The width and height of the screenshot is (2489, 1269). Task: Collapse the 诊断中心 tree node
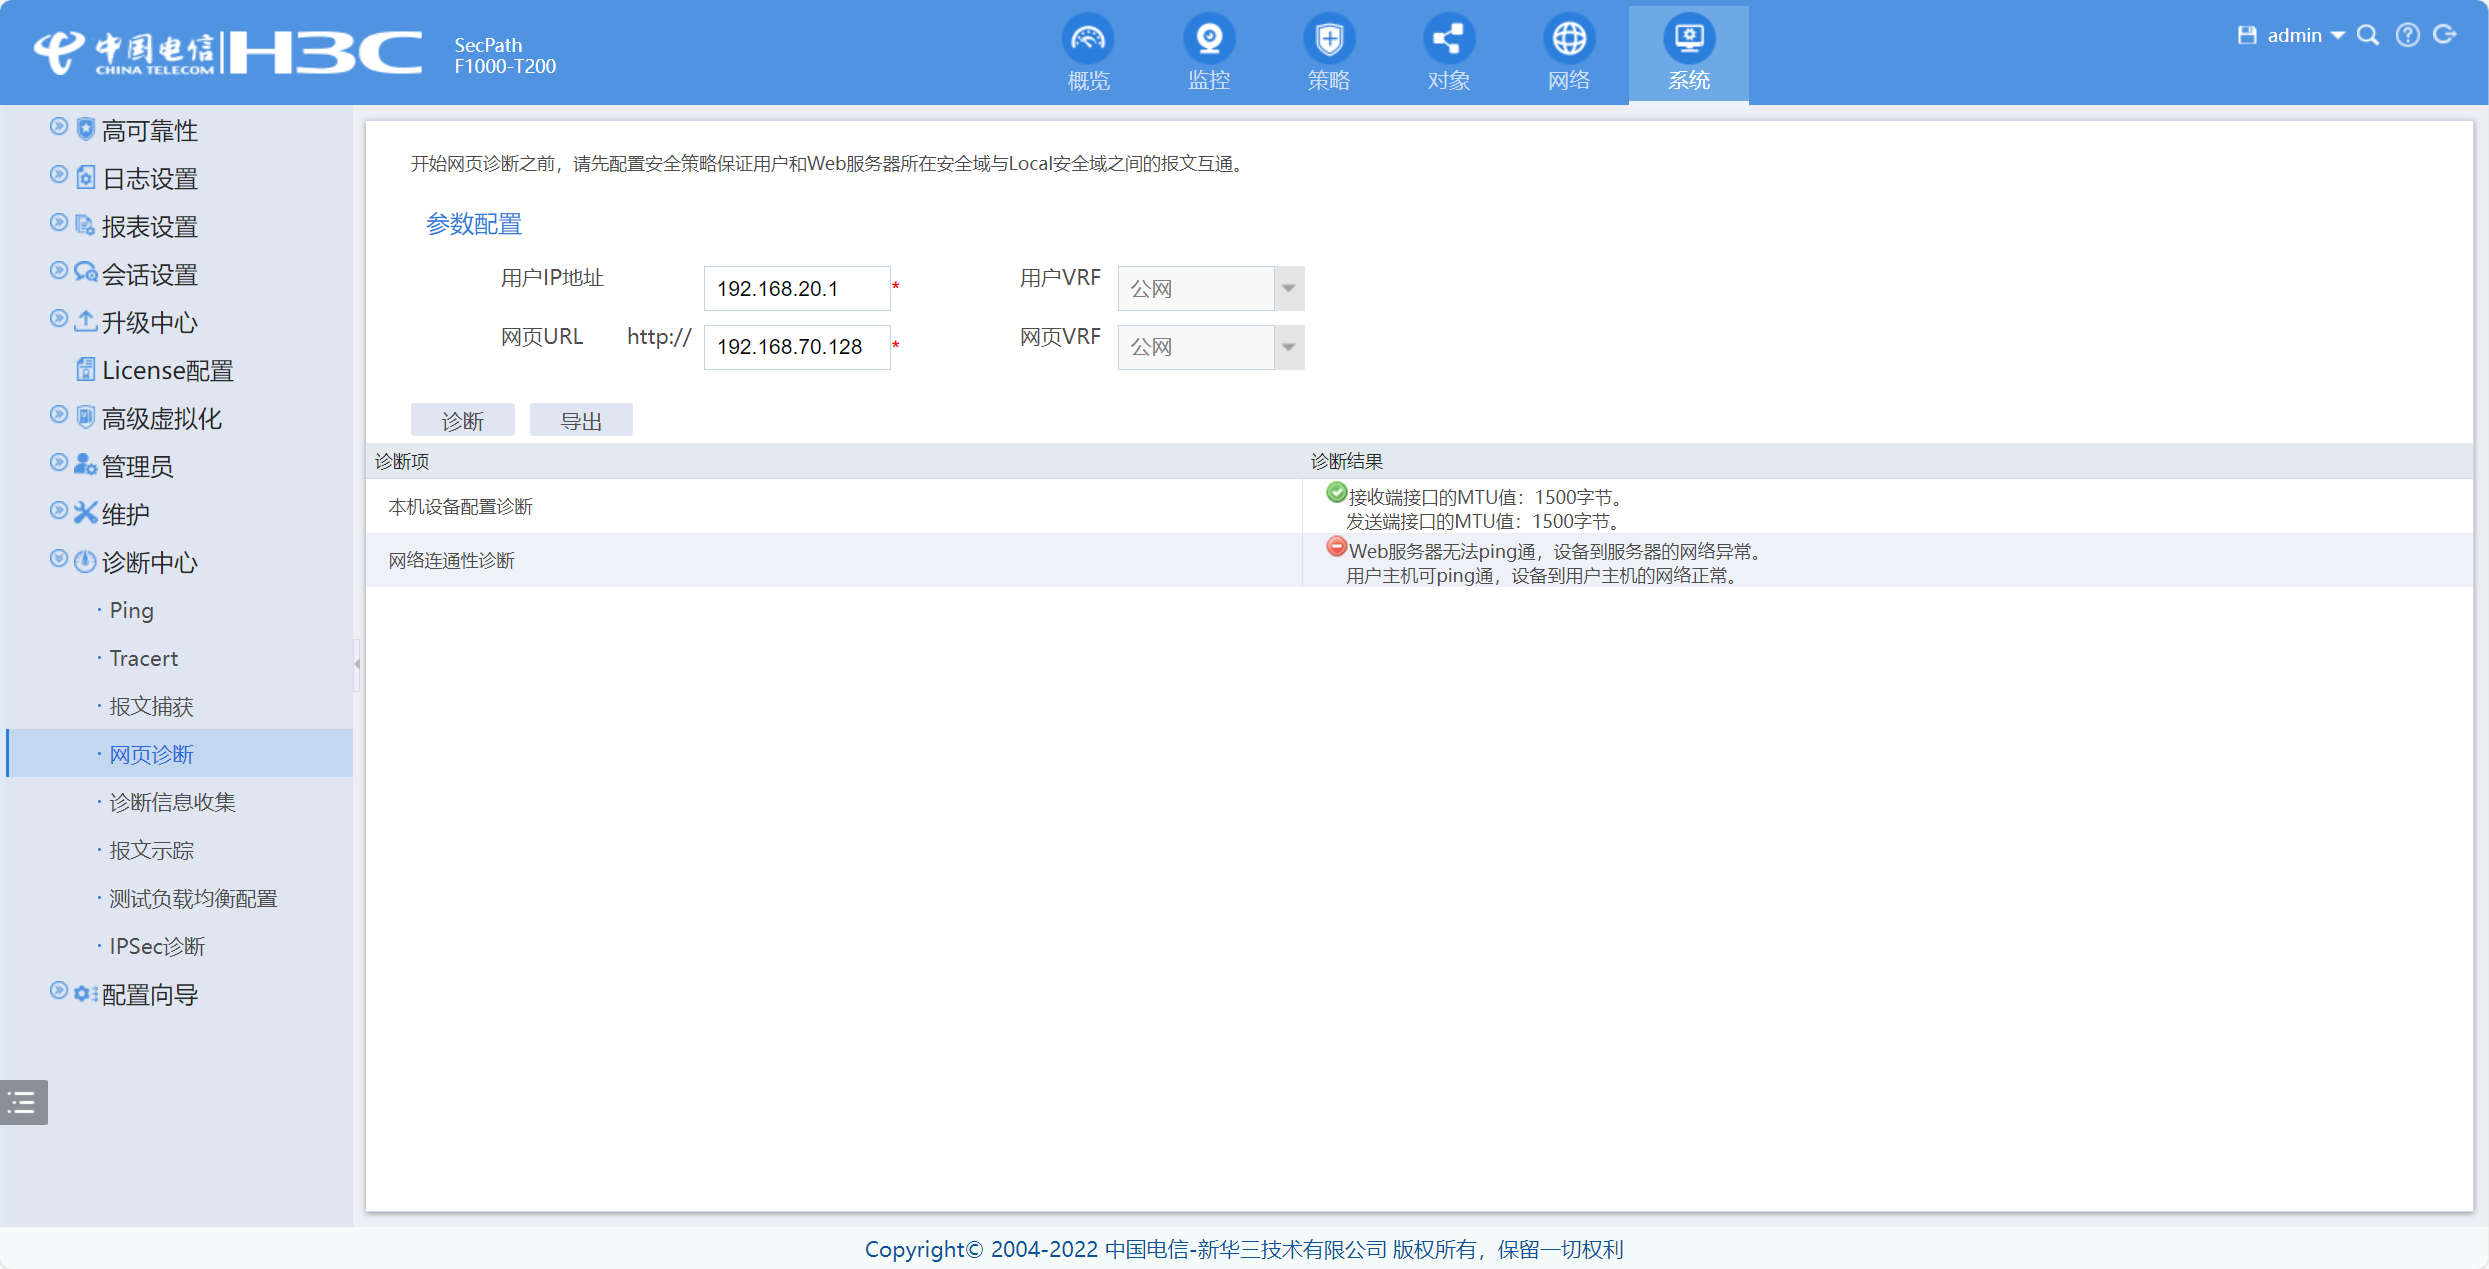(59, 559)
